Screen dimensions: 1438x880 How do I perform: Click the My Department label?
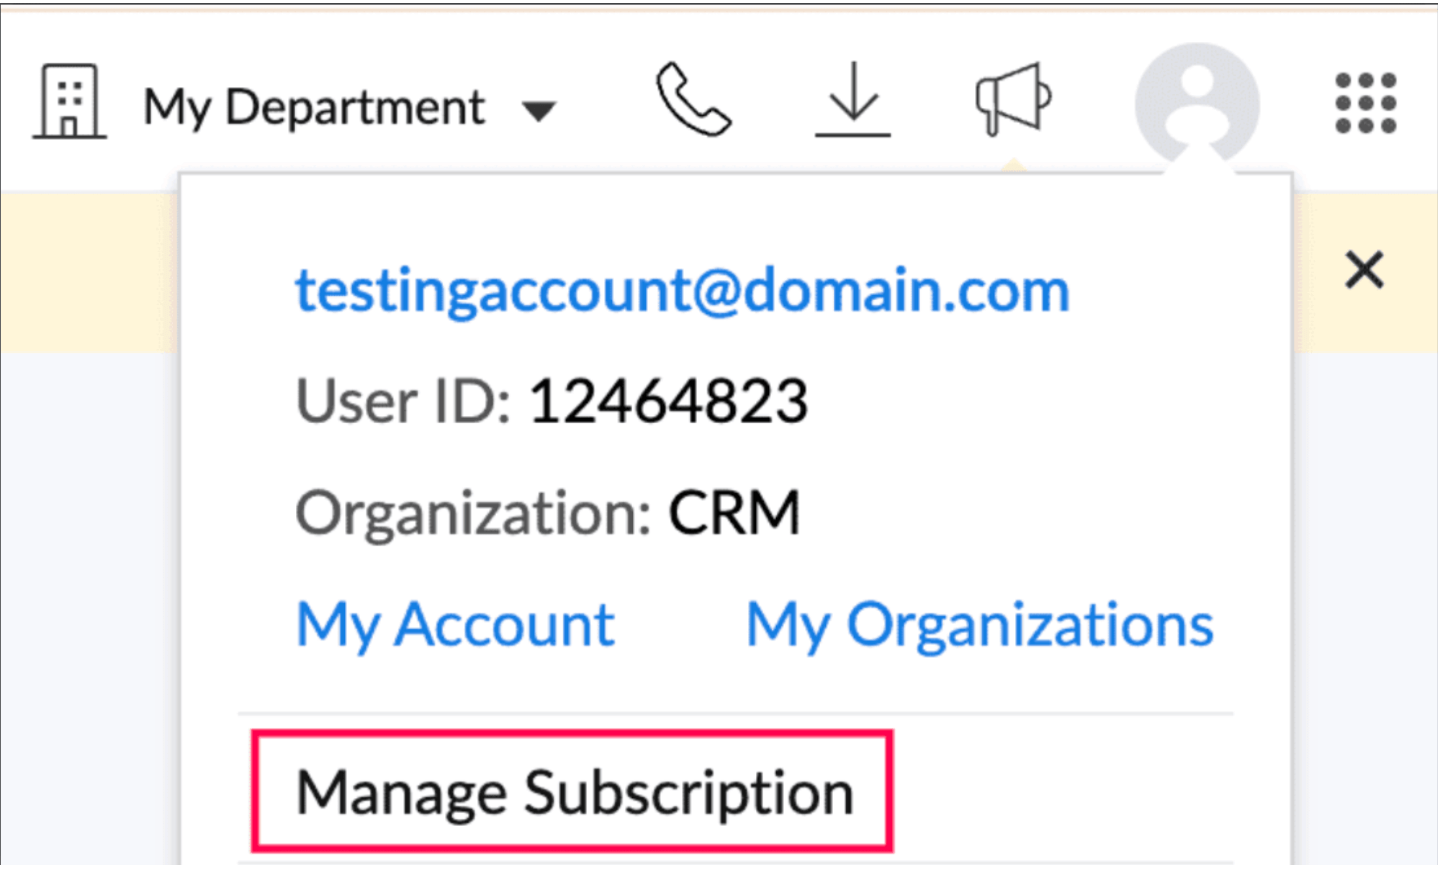[x=314, y=107]
